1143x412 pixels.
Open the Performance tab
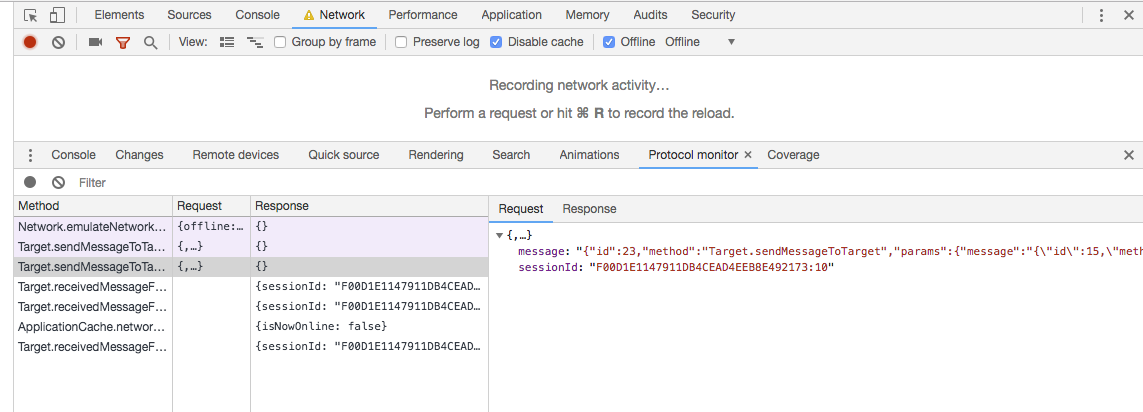point(423,15)
